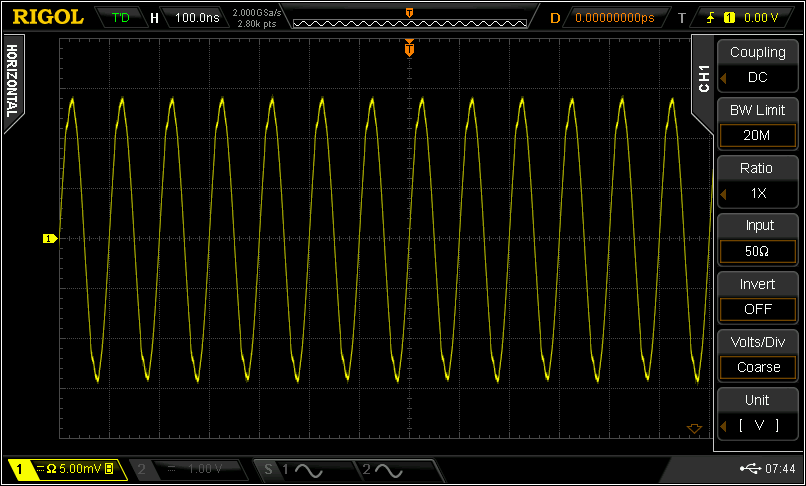This screenshot has width=806, height=486.
Task: Click the channel 1 5.00mV scale readout
Action: tap(81, 469)
